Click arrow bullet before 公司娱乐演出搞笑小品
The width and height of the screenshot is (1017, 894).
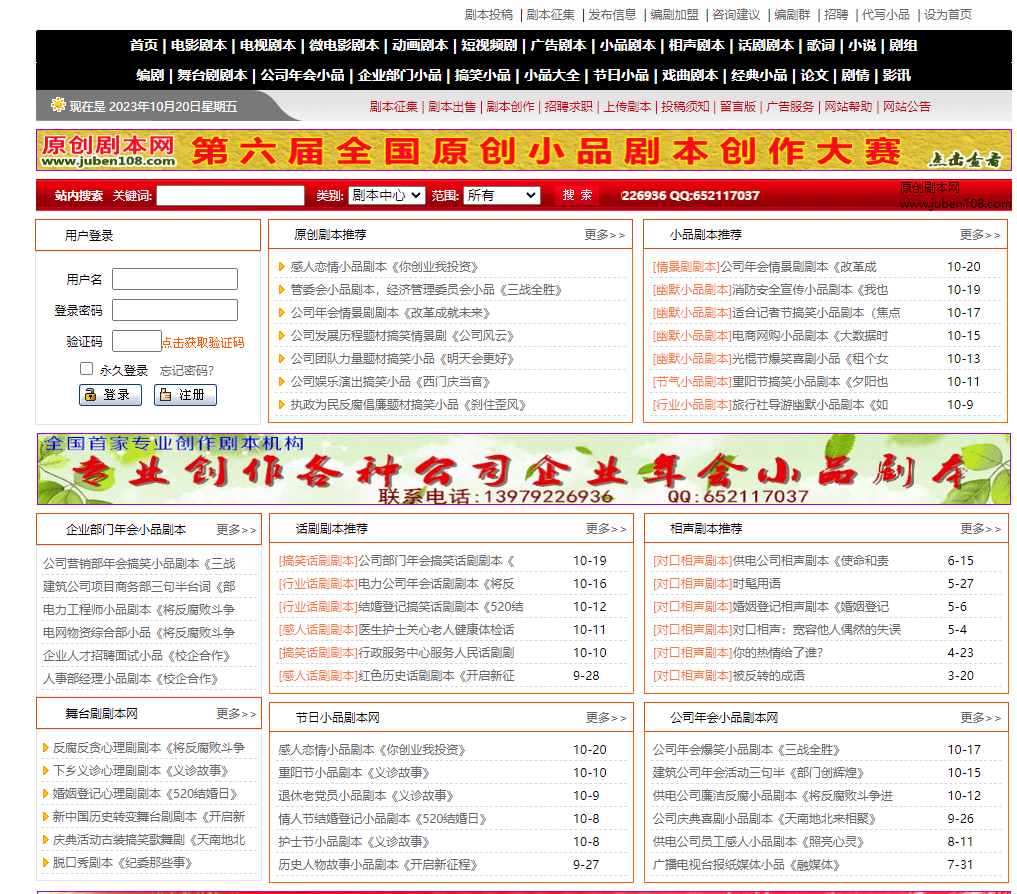282,382
